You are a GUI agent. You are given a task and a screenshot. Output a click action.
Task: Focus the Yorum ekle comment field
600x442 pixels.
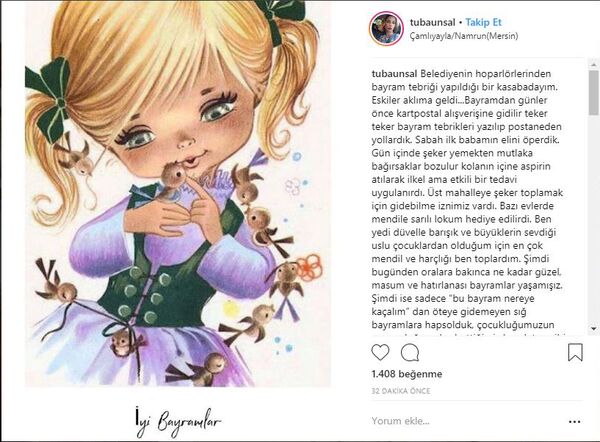tap(467, 421)
